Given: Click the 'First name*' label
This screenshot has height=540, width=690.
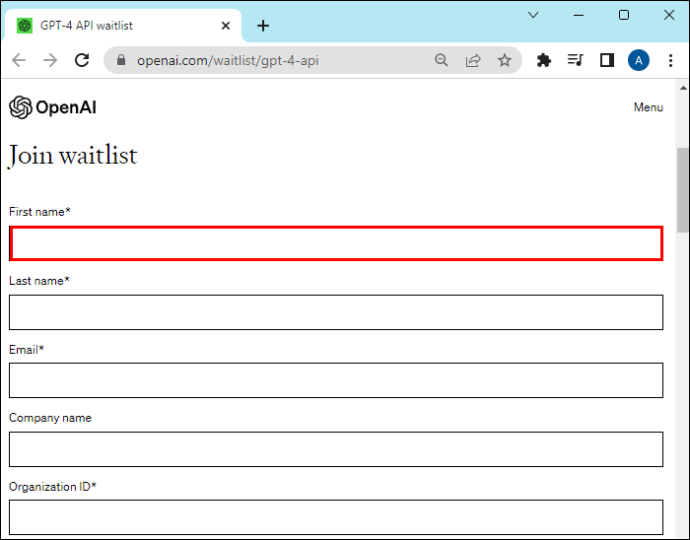Looking at the screenshot, I should pyautogui.click(x=40, y=212).
